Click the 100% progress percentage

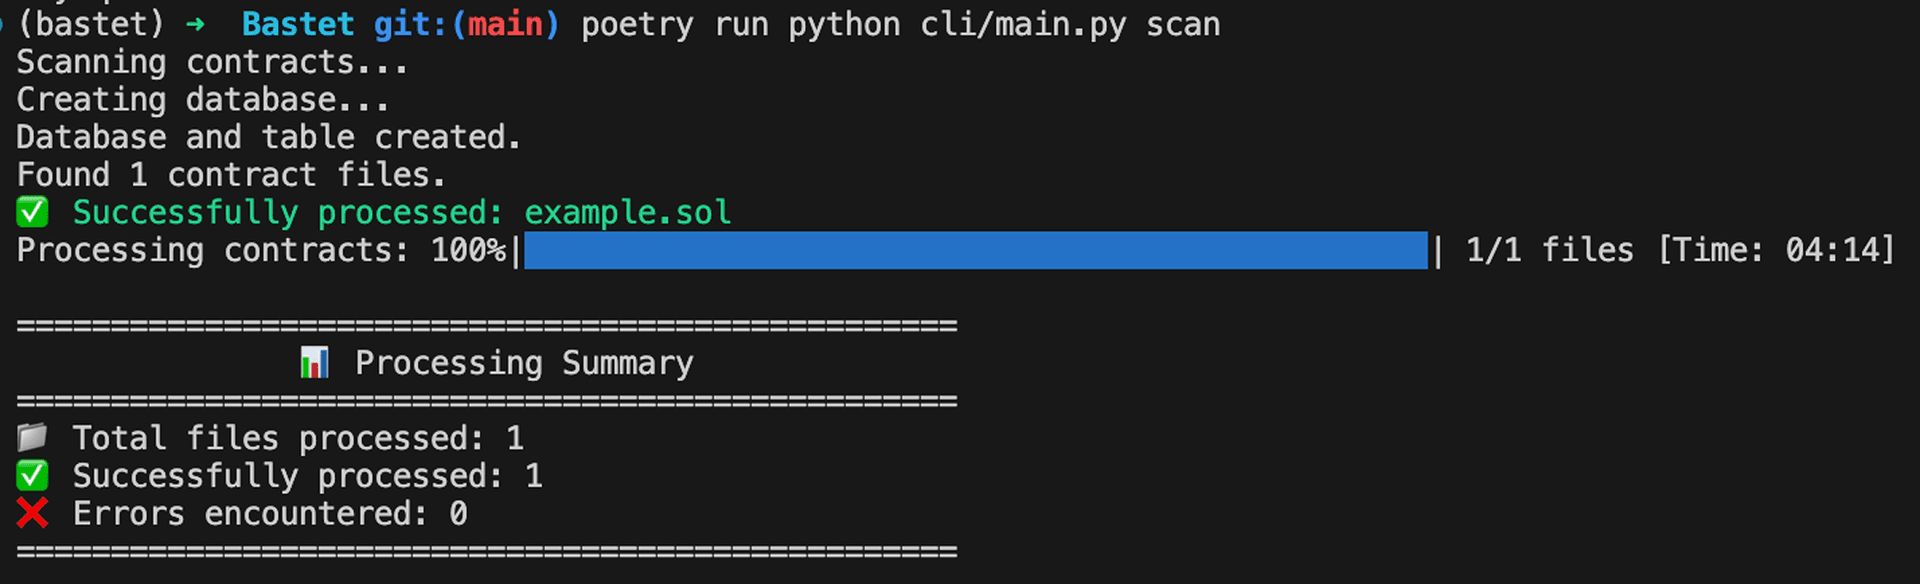468,250
